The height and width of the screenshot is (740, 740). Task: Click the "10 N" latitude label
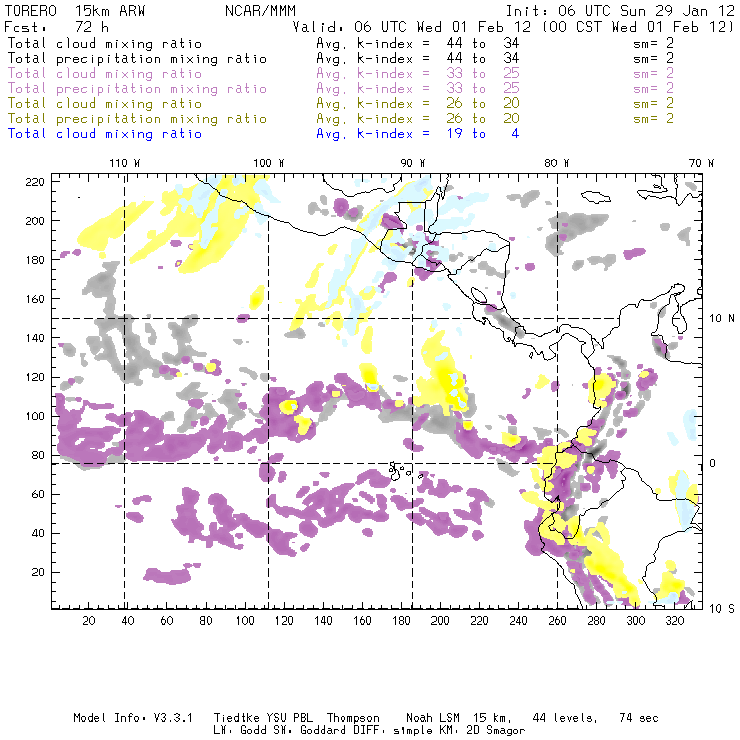tap(722, 318)
